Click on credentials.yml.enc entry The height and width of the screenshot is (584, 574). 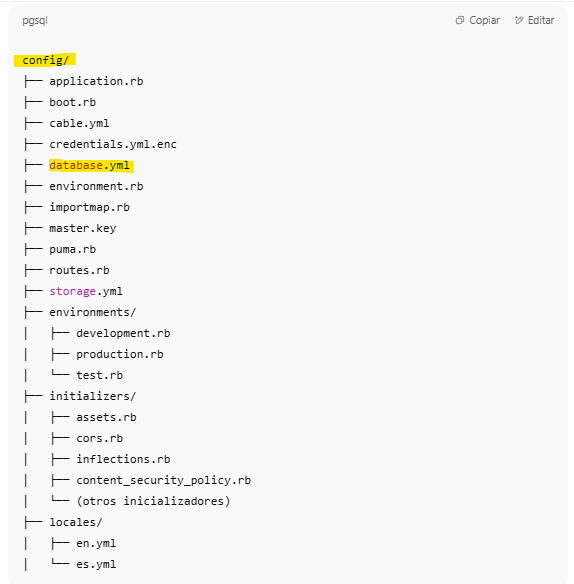[x=113, y=144]
